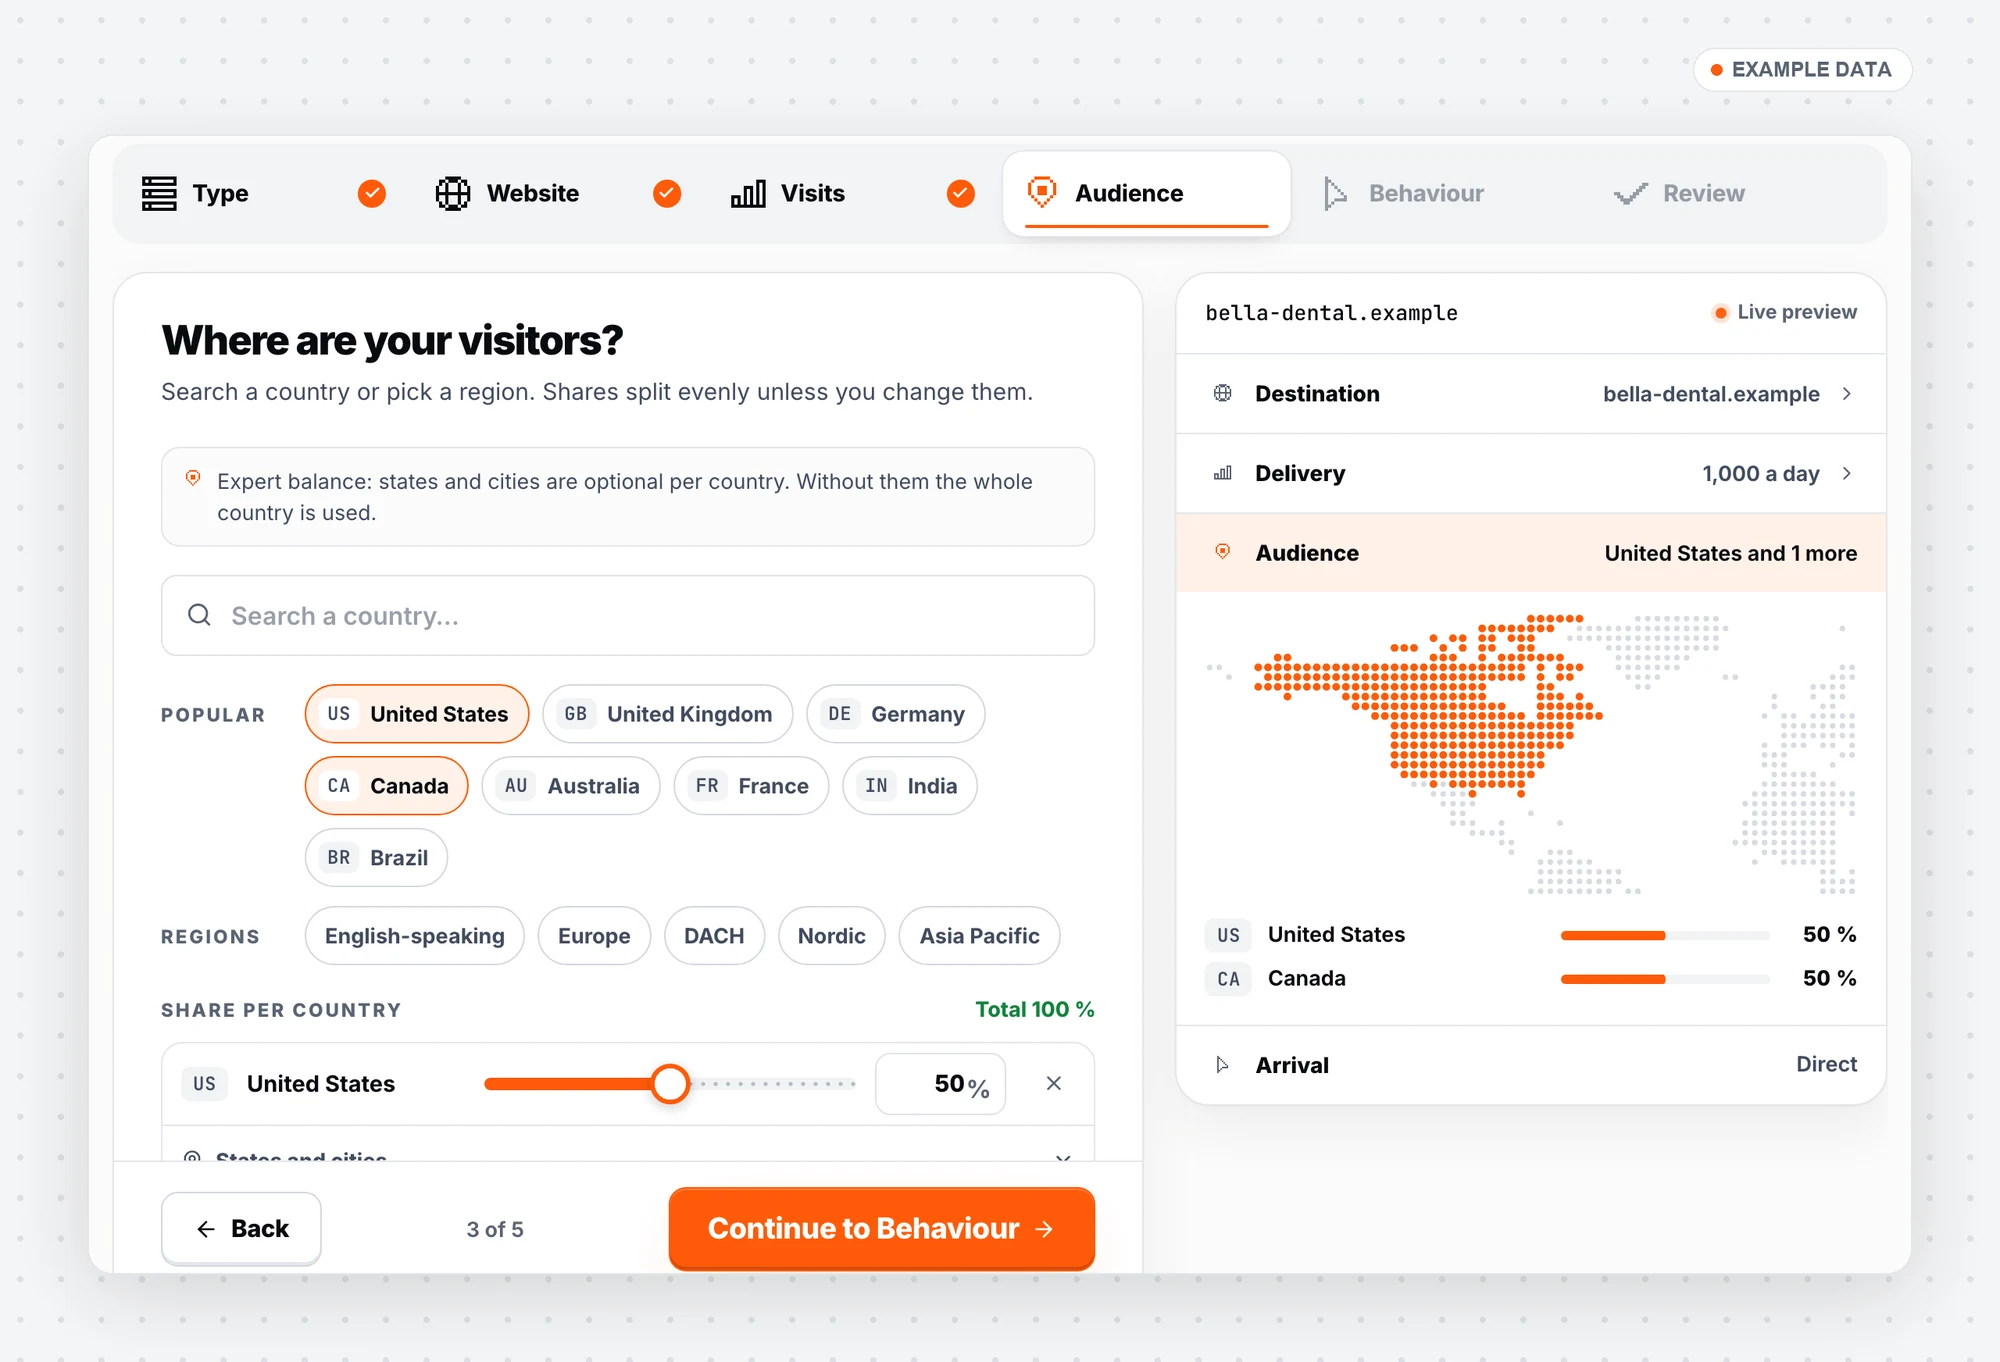The image size is (2000, 1362).
Task: Click the United States share slider handle
Action: pos(670,1084)
